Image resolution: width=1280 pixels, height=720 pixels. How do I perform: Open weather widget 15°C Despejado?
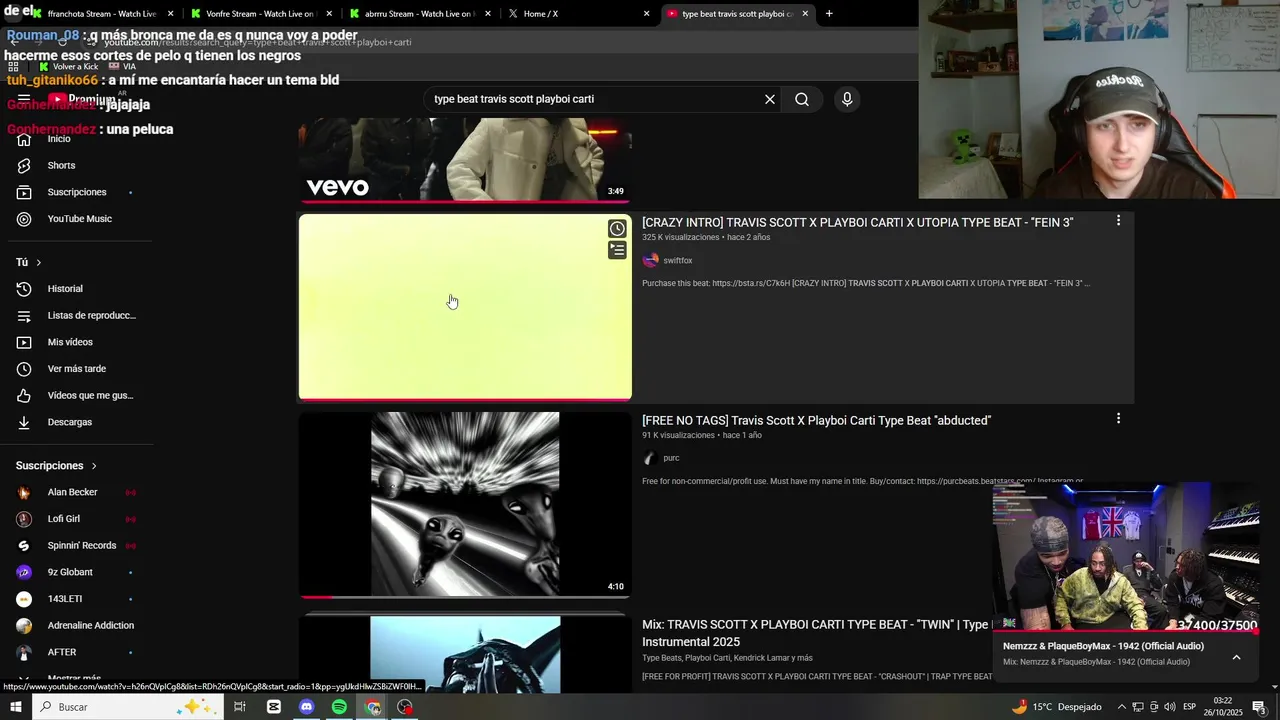pyautogui.click(x=1056, y=707)
